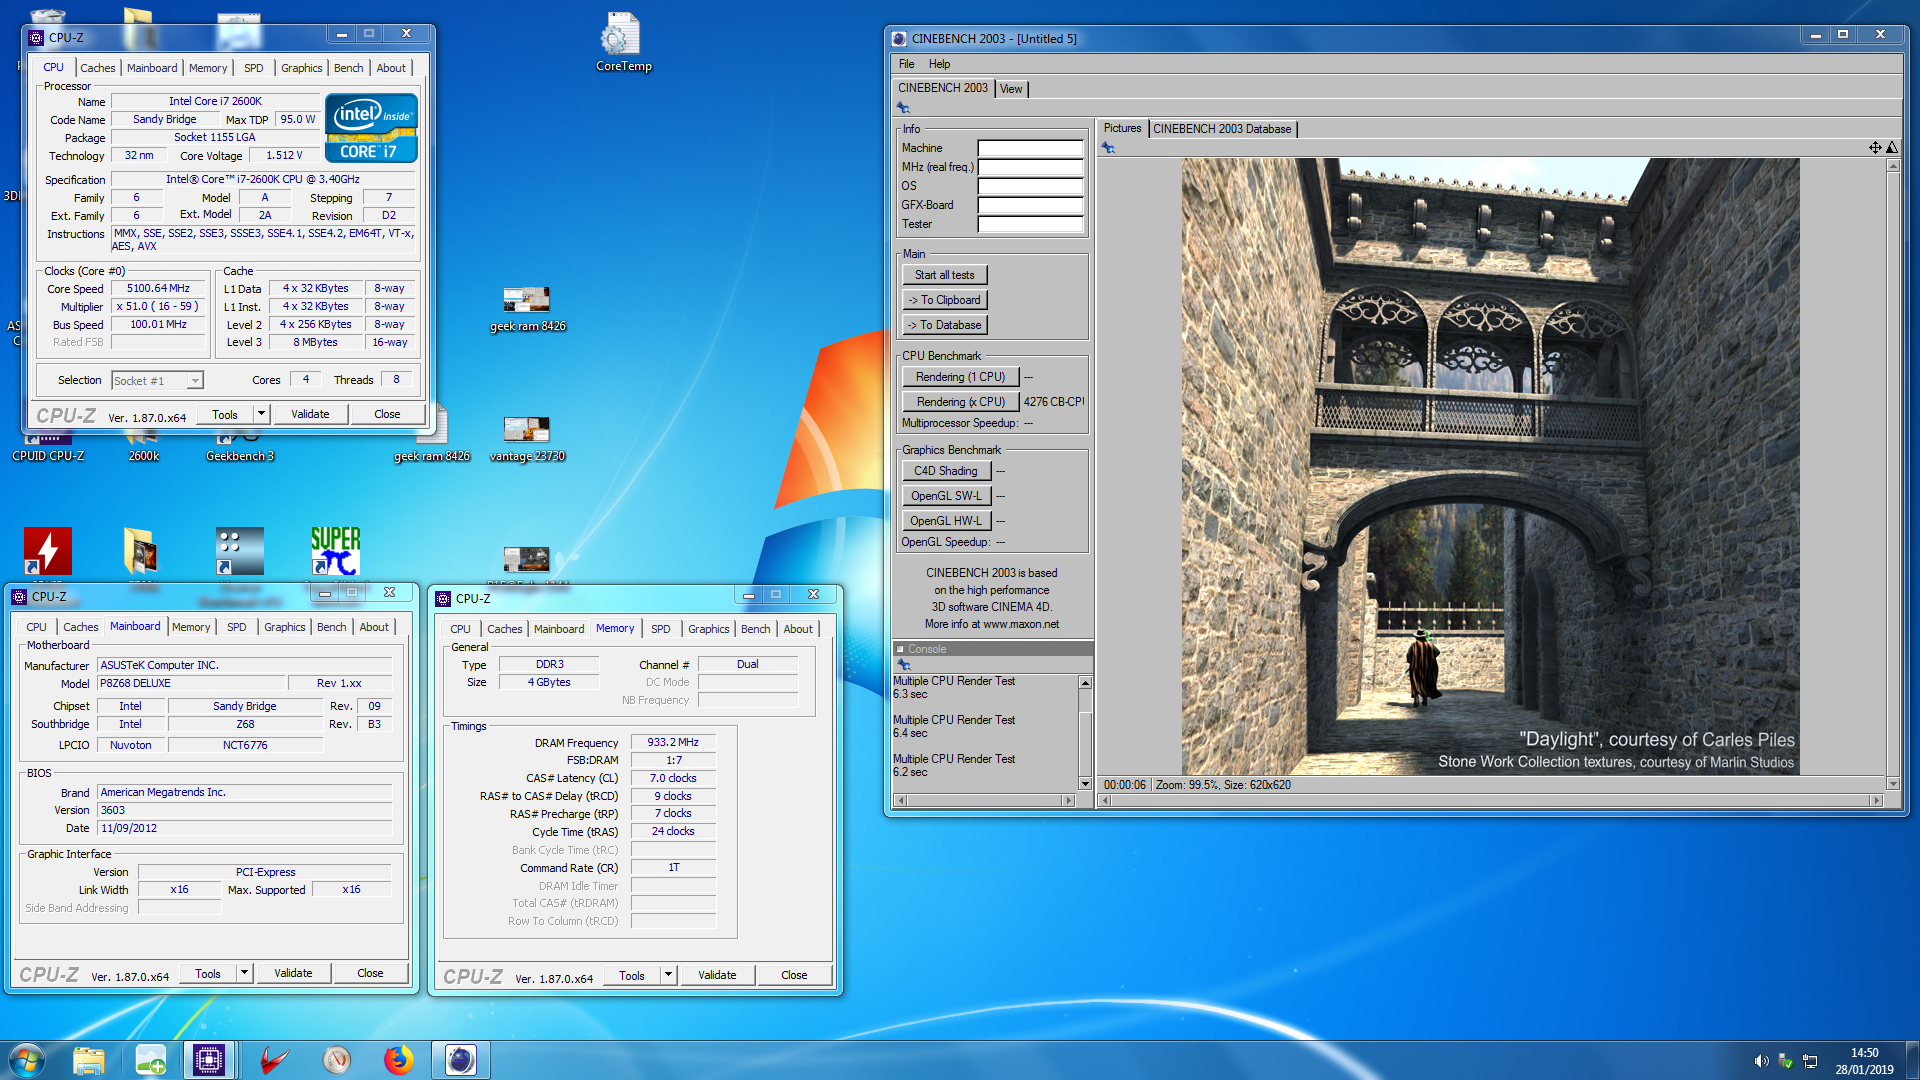The image size is (1920, 1080).
Task: Expand Tools dropdown arrow in top CPU-Z window
Action: pyautogui.click(x=261, y=414)
